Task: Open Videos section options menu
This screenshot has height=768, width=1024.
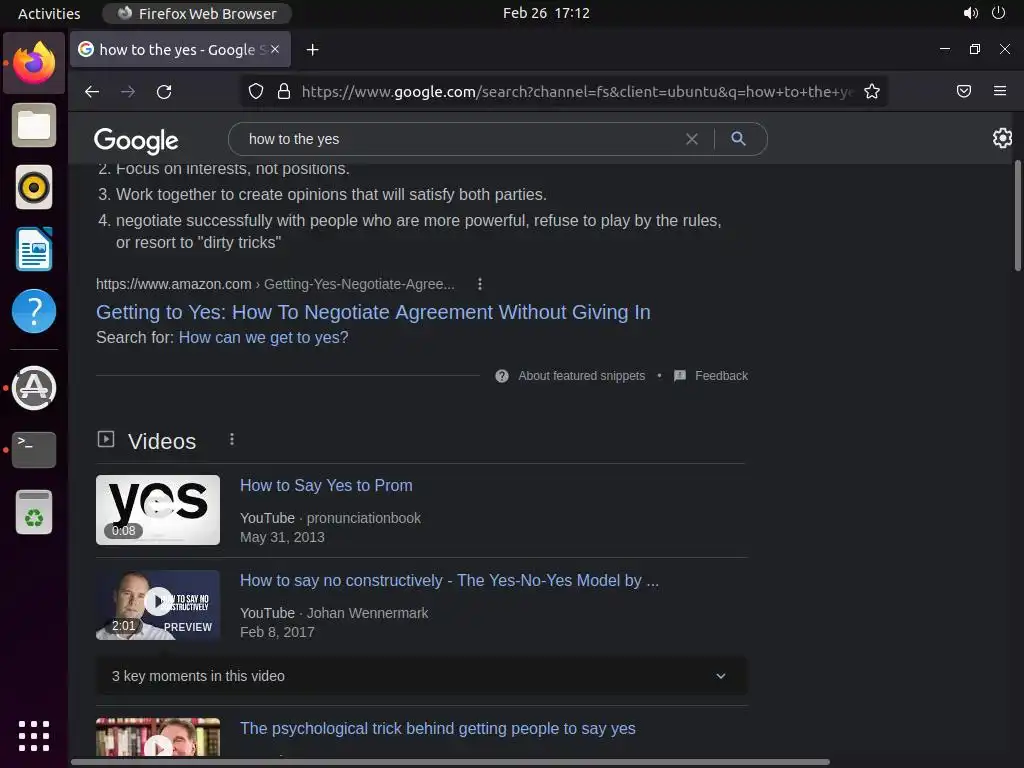Action: tap(232, 440)
